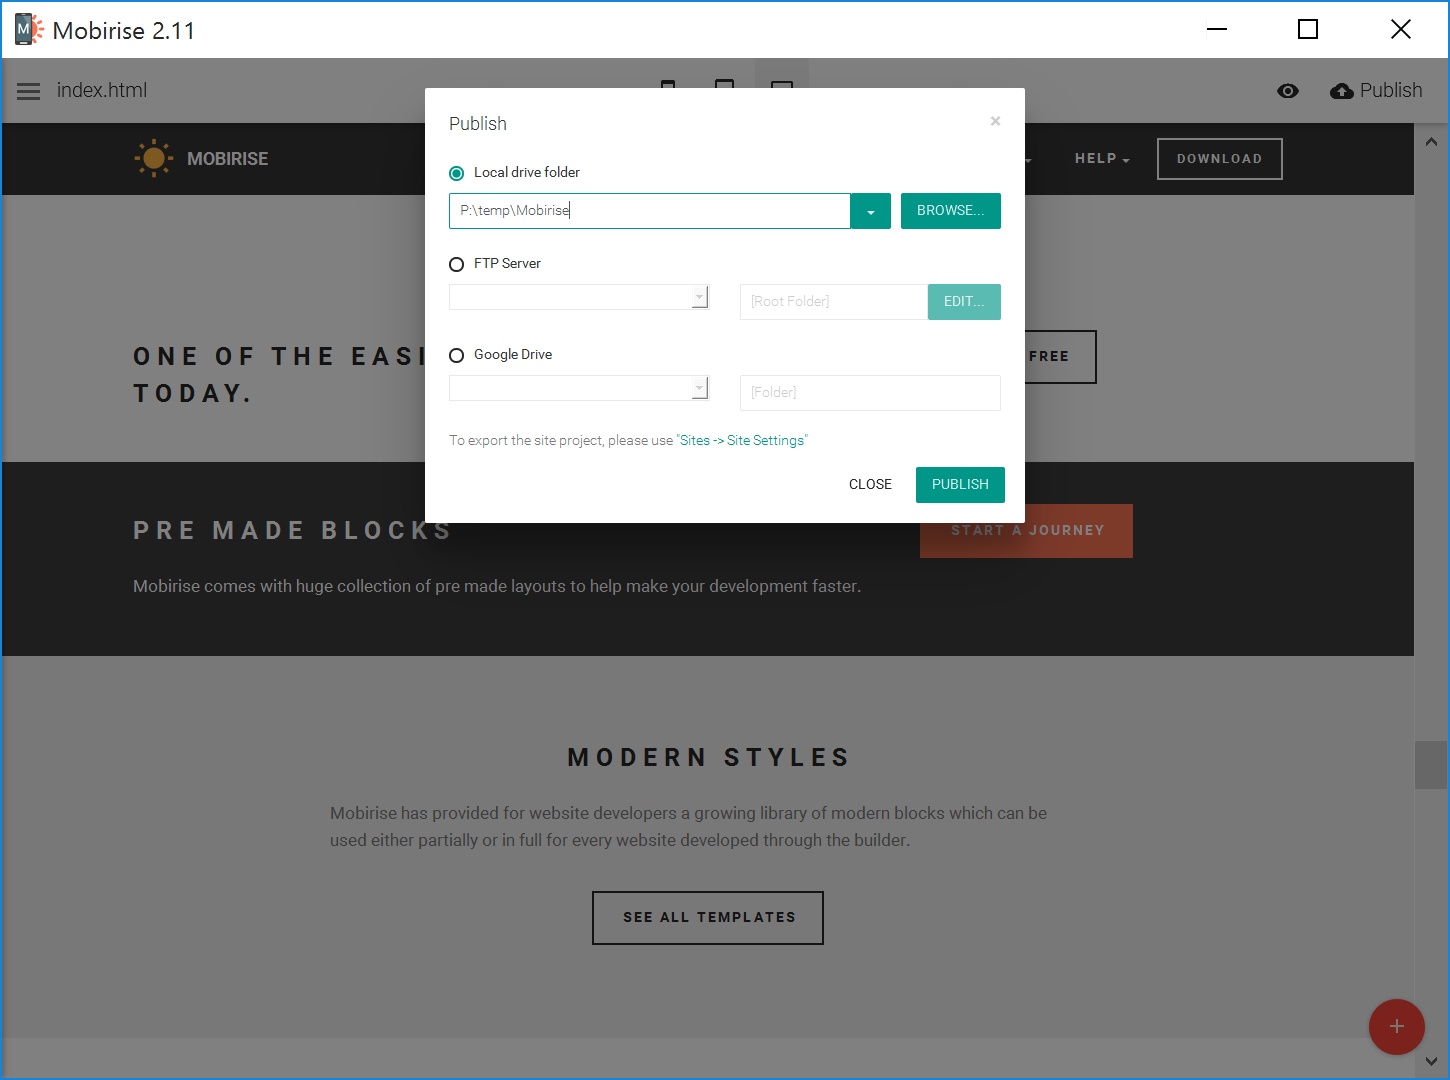Viewport: 1450px width, 1080px height.
Task: Select the Local drive folder option
Action: pyautogui.click(x=457, y=173)
